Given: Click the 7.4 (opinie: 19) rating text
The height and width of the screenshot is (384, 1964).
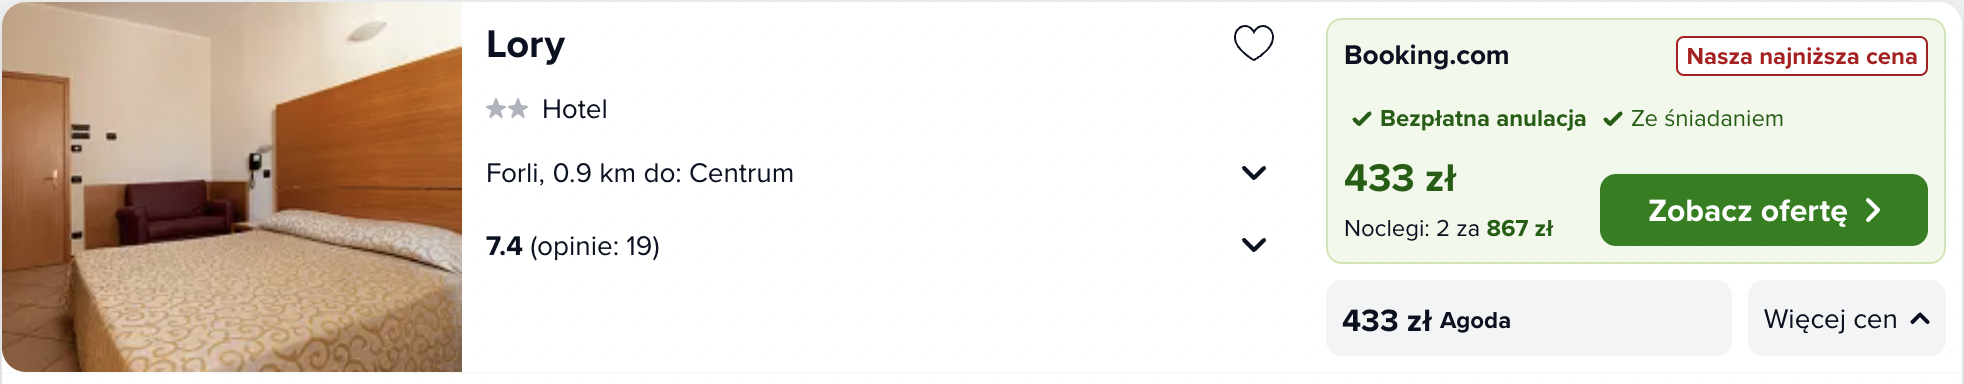Looking at the screenshot, I should coord(573,246).
